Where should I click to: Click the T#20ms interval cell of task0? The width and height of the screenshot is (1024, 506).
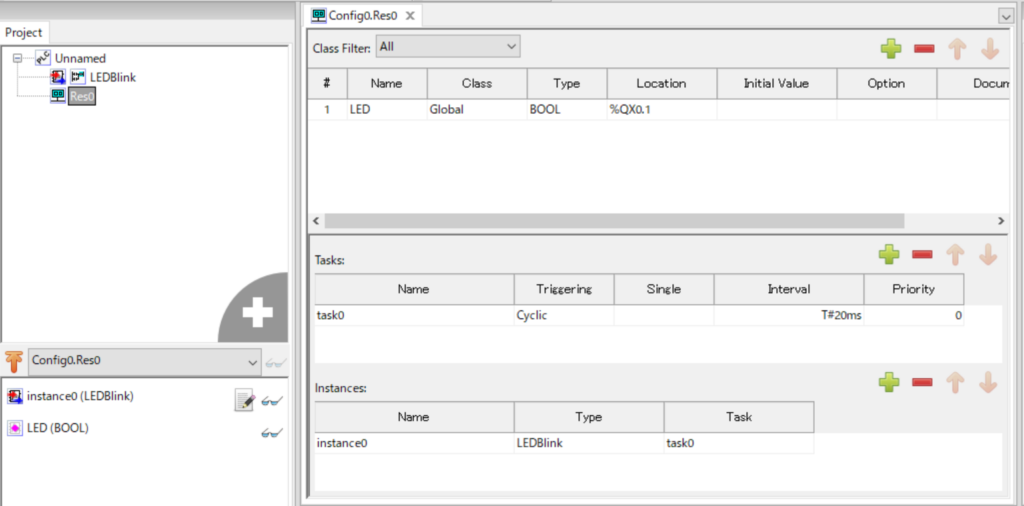pyautogui.click(x=788, y=315)
